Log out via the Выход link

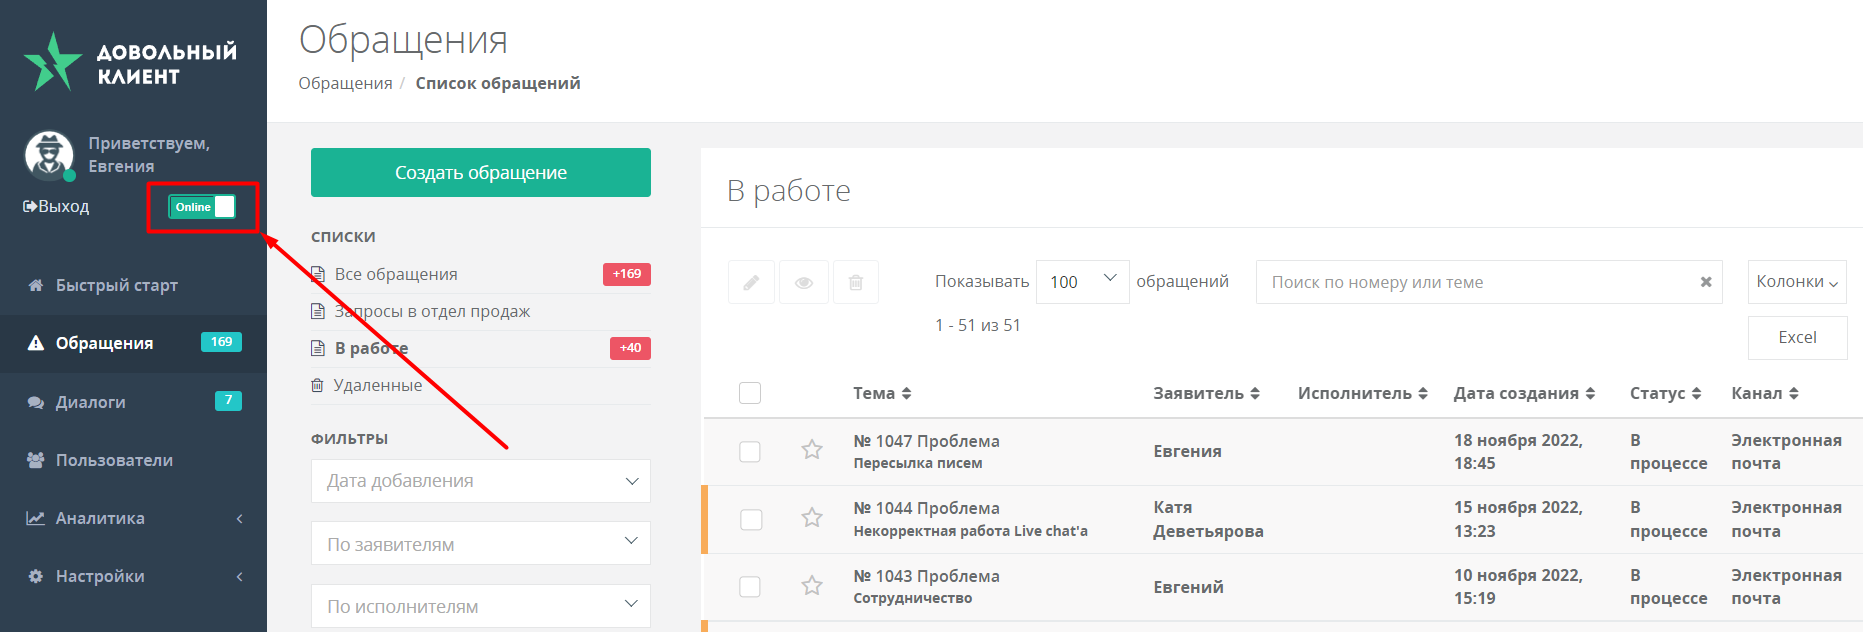tap(56, 207)
